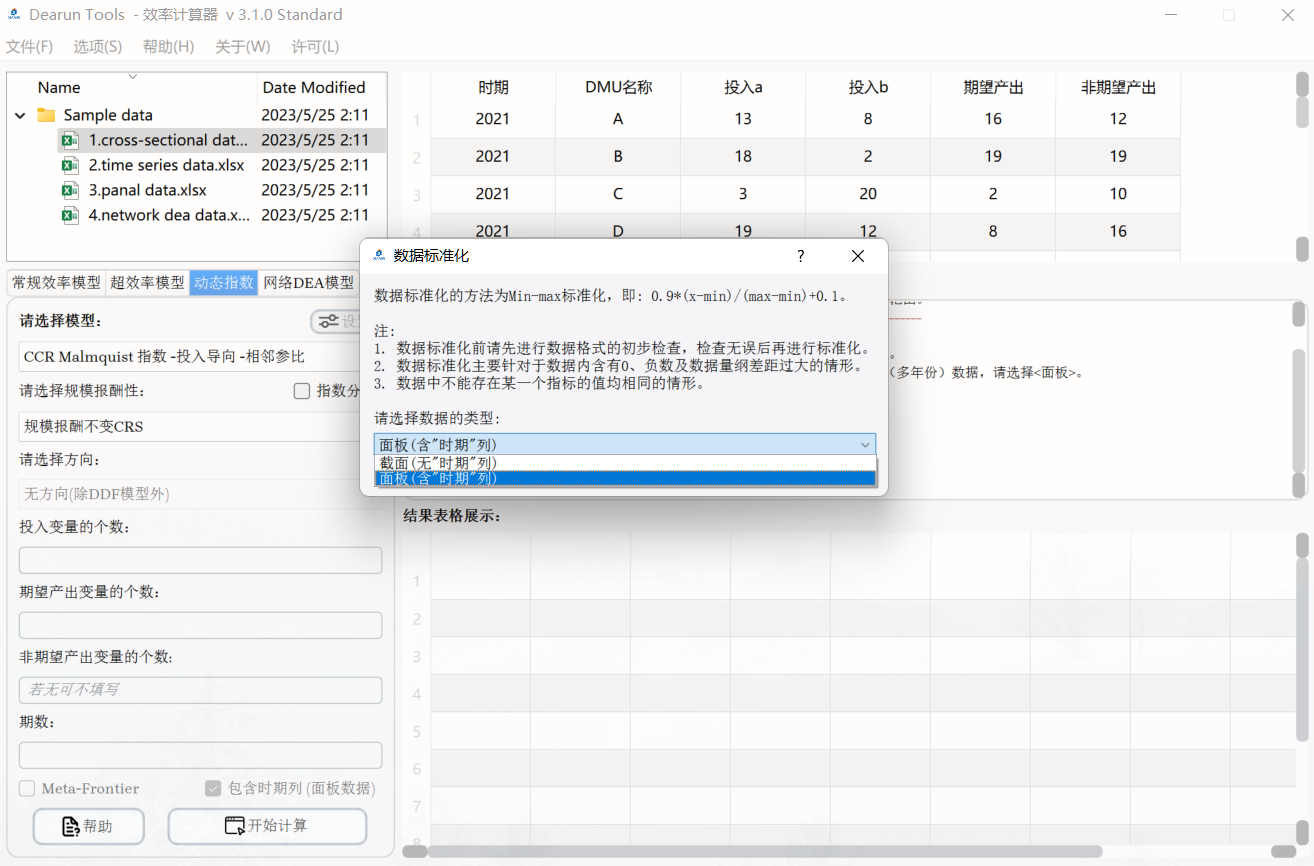Click the Excel icon for 2.time series data.xlsx
Image resolution: width=1314 pixels, height=866 pixels.
[68, 165]
